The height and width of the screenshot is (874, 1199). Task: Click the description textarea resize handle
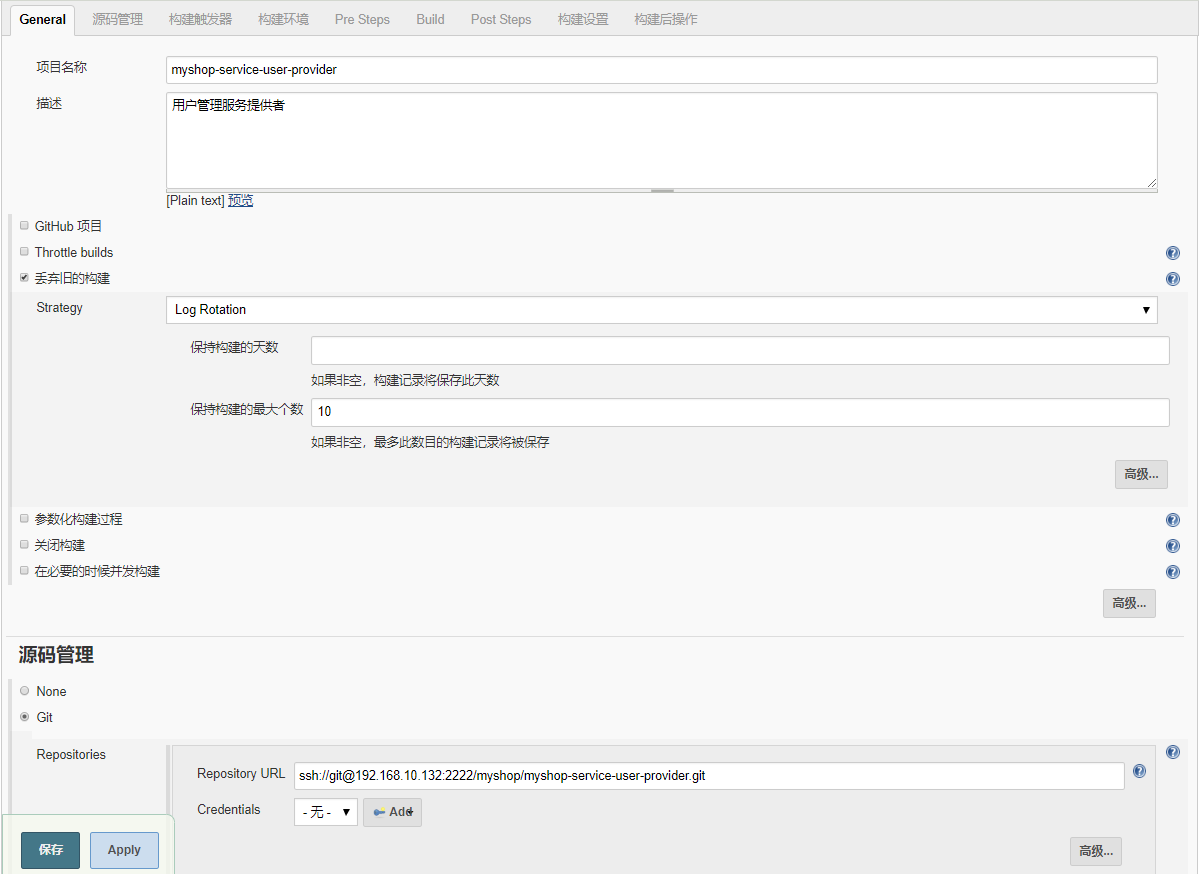1151,183
